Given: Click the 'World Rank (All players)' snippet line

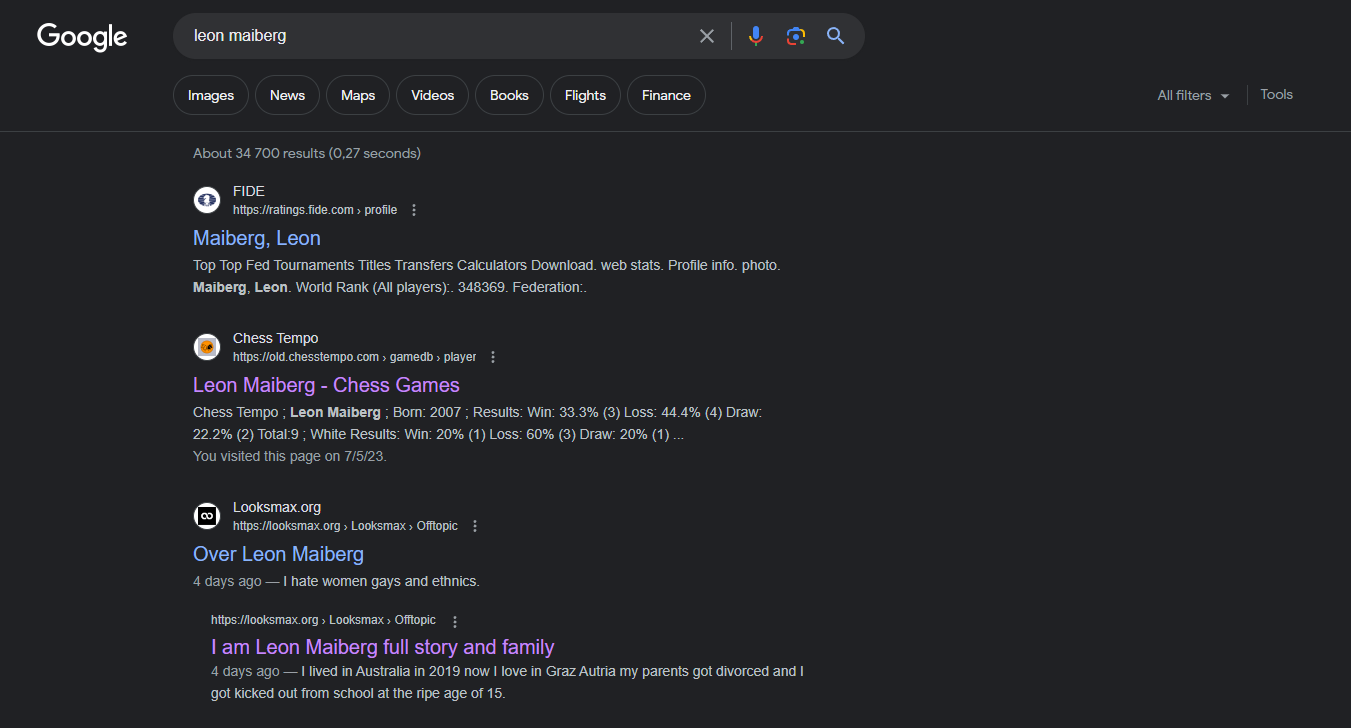Looking at the screenshot, I should 390,287.
